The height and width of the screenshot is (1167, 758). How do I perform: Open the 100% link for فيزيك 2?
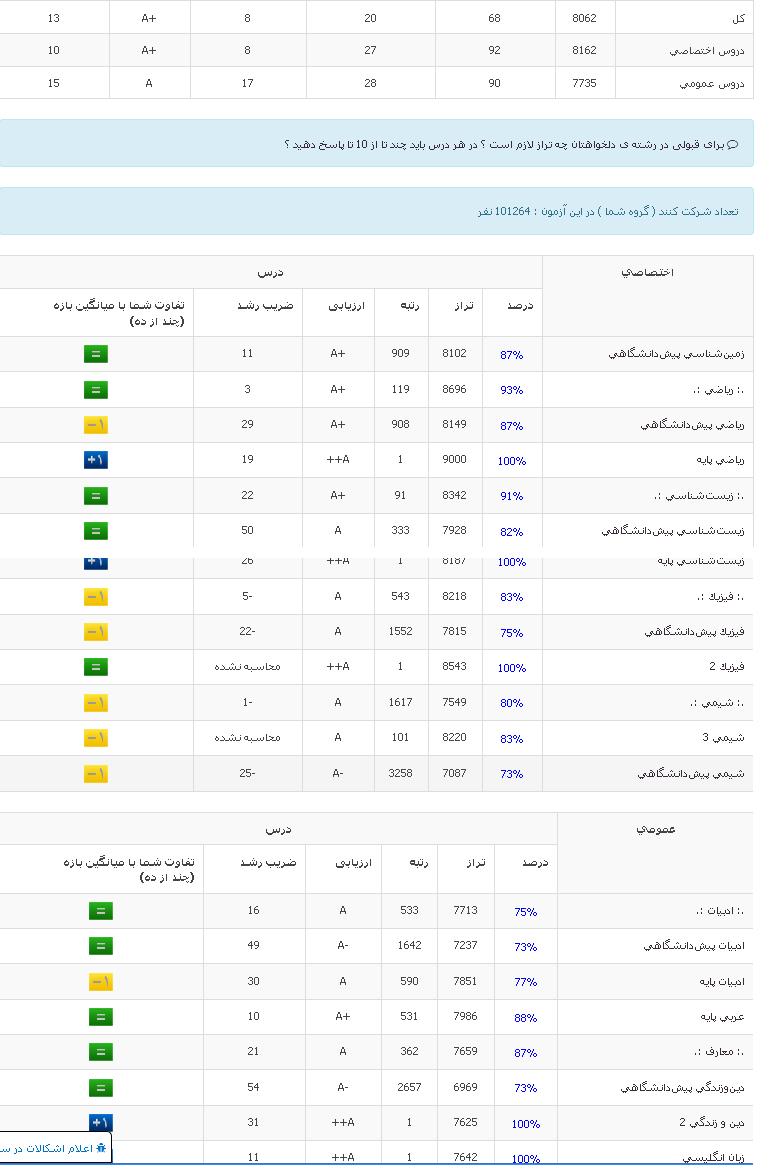(512, 668)
